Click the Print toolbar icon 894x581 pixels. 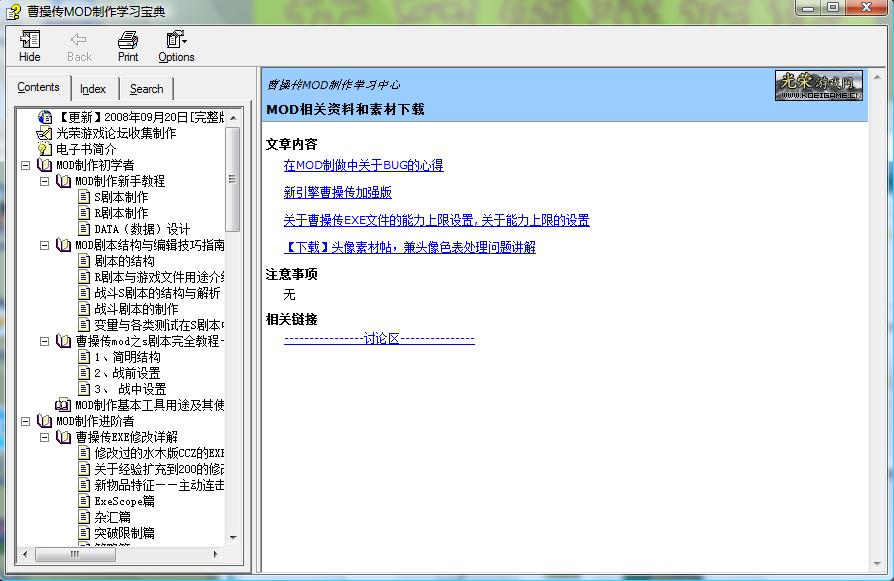pos(128,39)
